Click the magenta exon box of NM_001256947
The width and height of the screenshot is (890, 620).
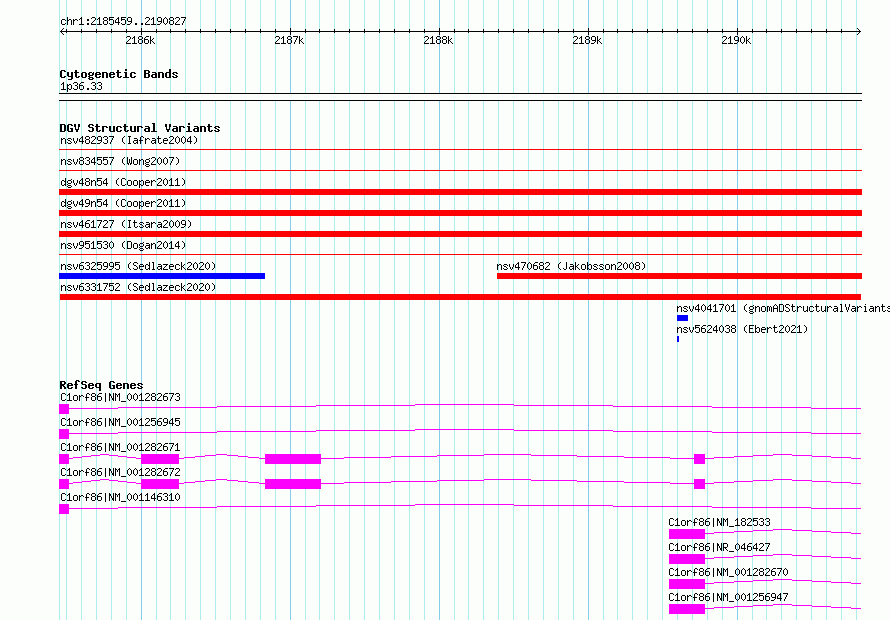[x=687, y=609]
